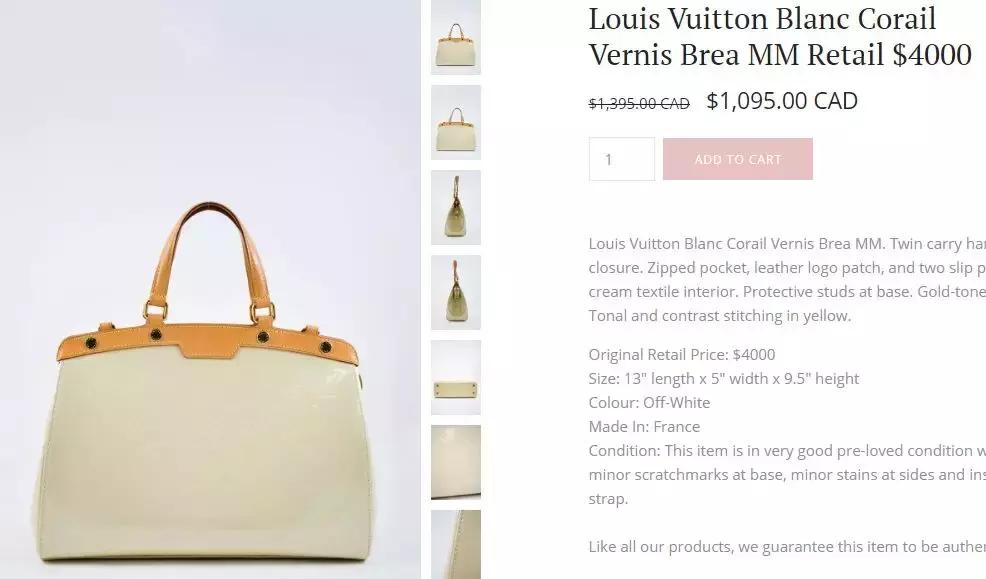Image resolution: width=986 pixels, height=579 pixels.
Task: Click the $1,095.00 CAD sale price
Action: click(782, 101)
